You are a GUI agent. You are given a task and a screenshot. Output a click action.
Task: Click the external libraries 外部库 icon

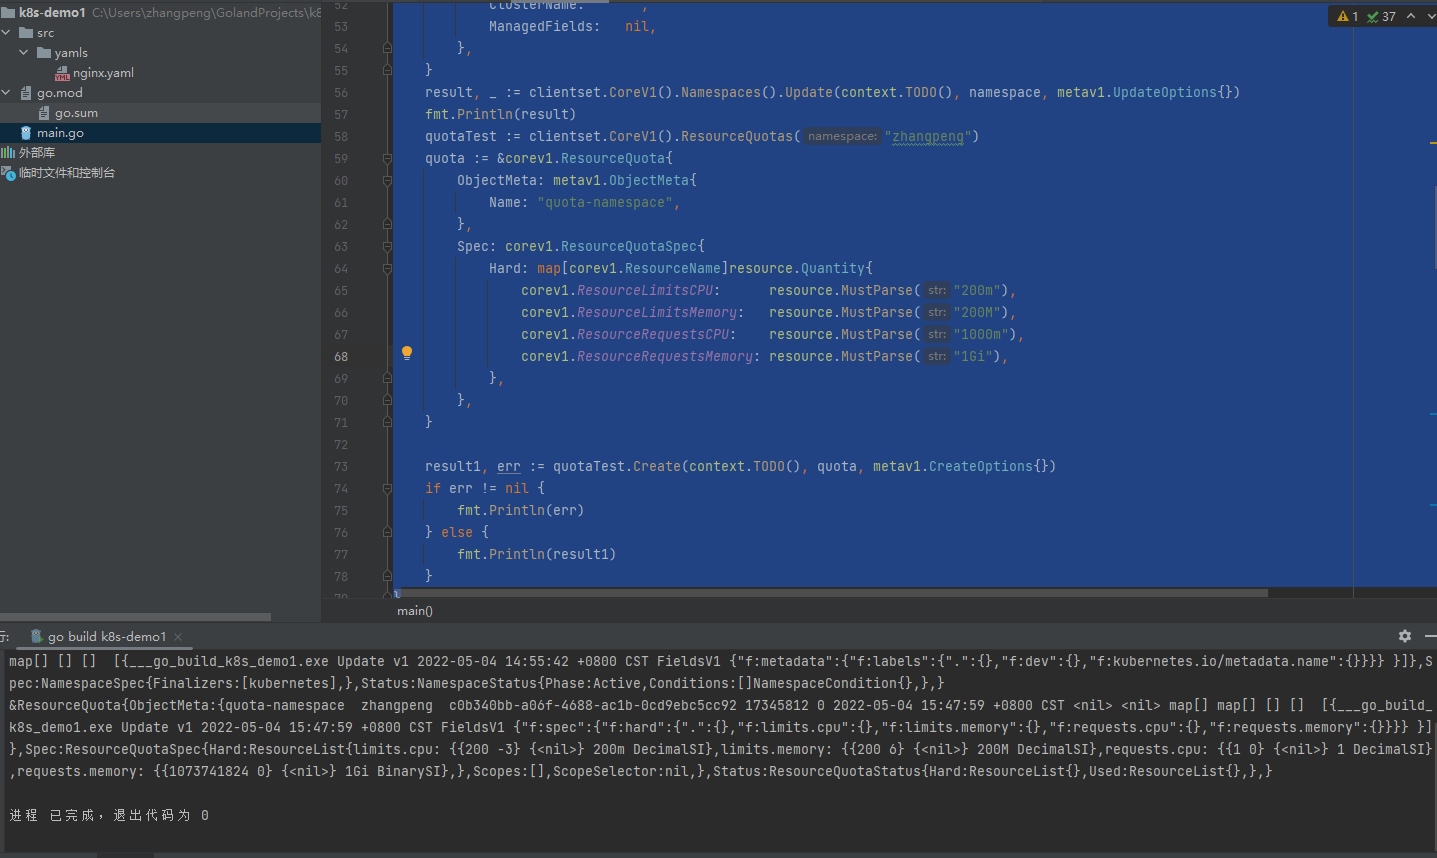[8, 153]
